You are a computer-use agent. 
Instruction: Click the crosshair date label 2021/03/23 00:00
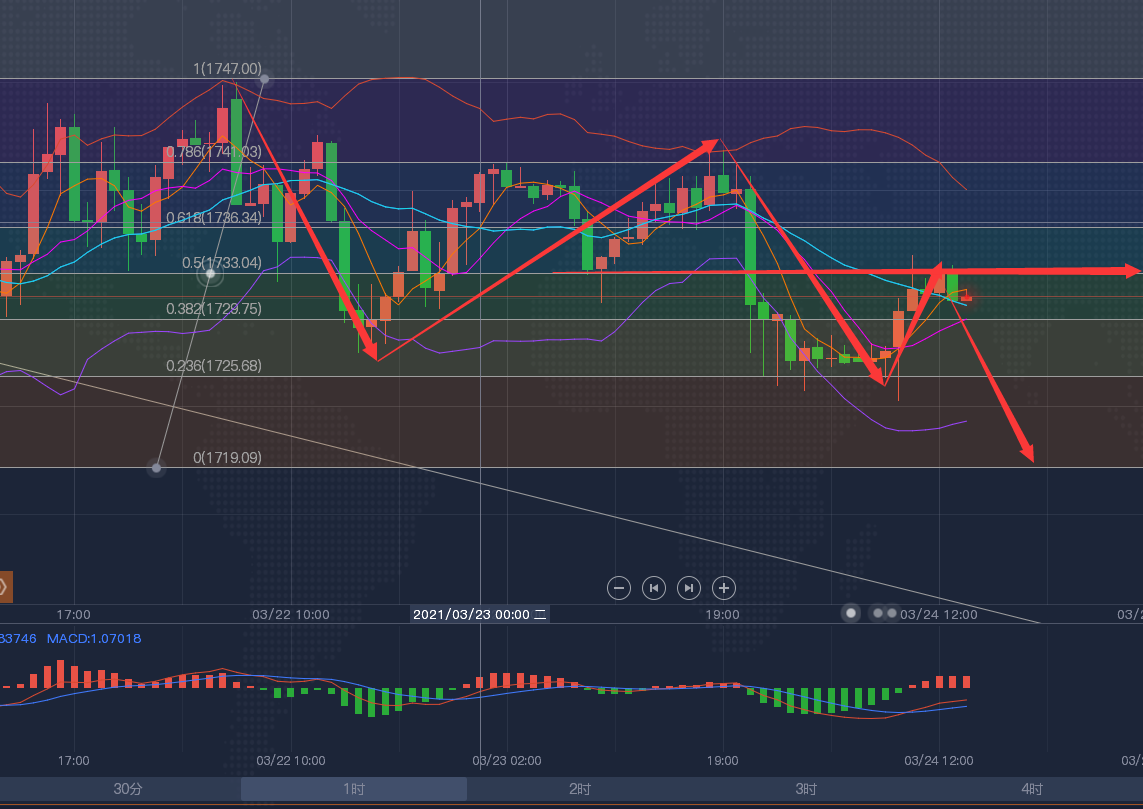pyautogui.click(x=480, y=614)
